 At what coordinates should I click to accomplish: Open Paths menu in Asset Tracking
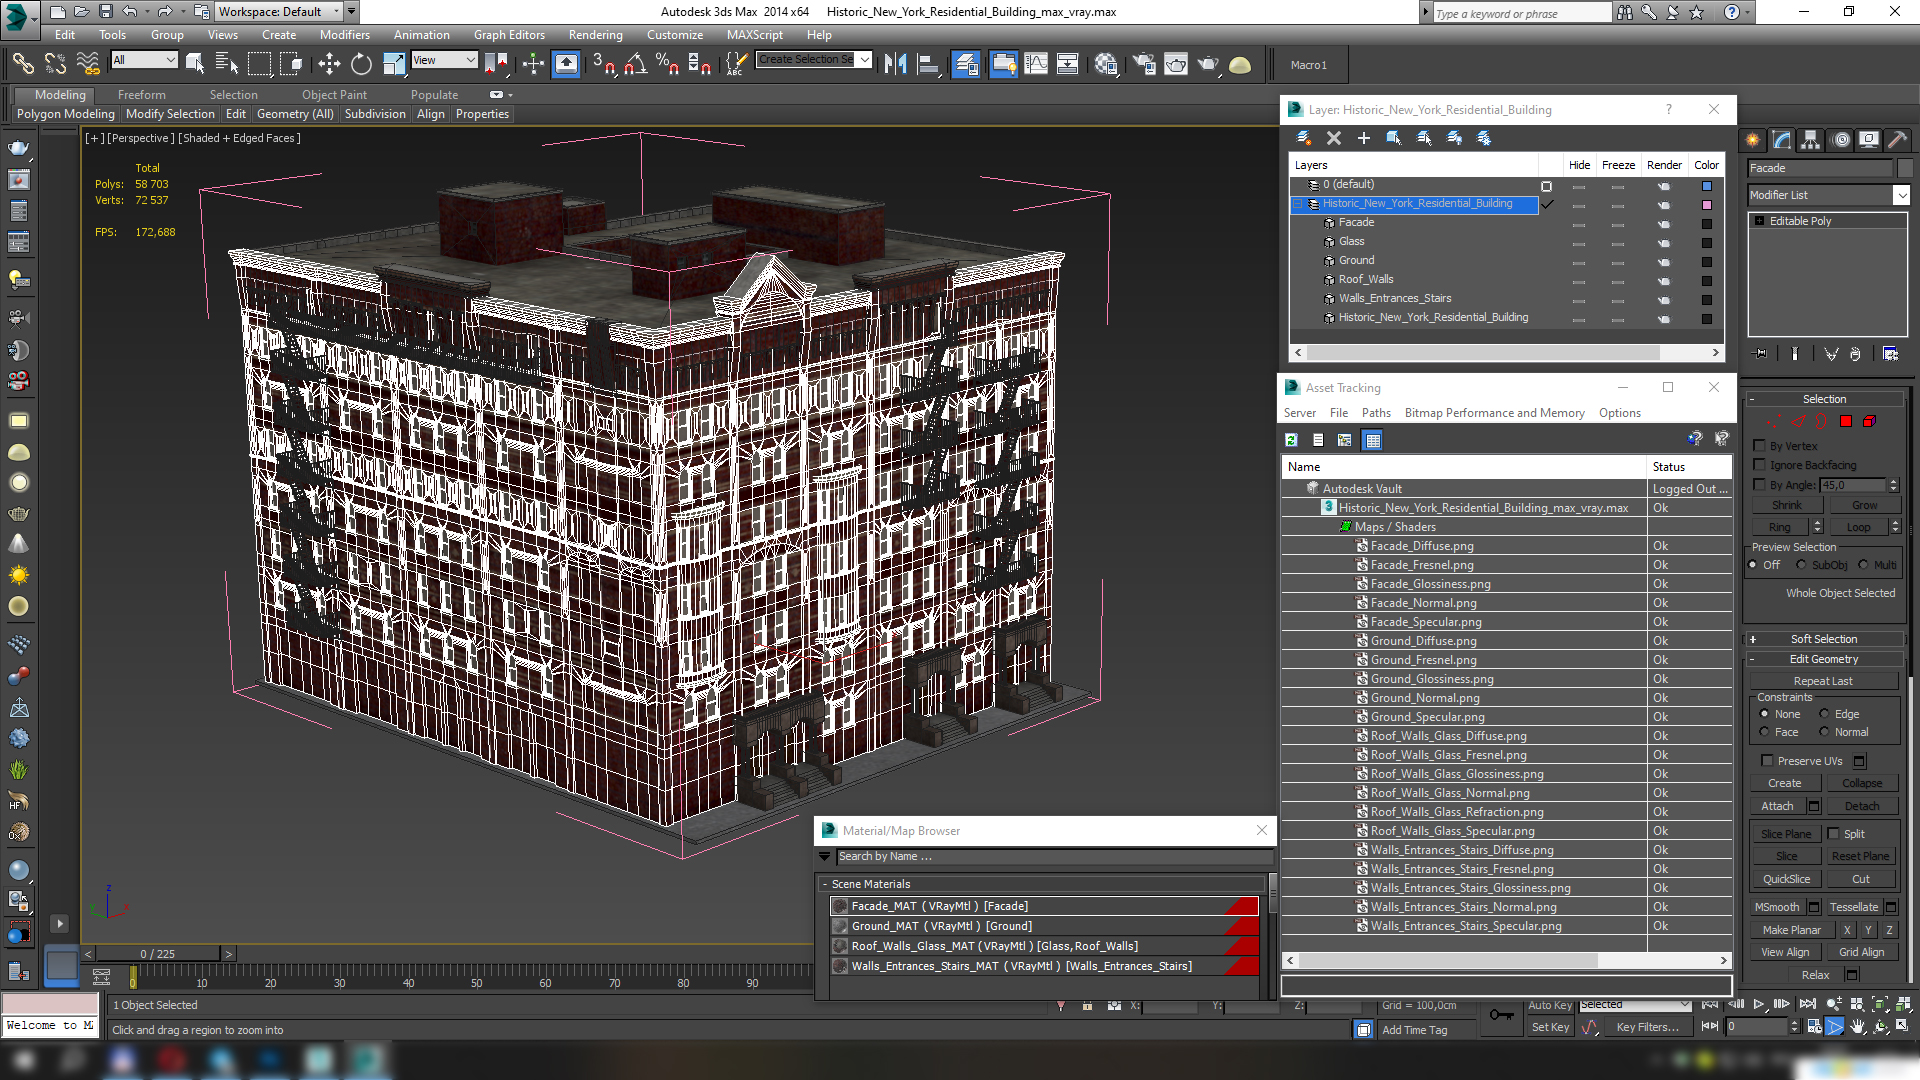click(1376, 413)
